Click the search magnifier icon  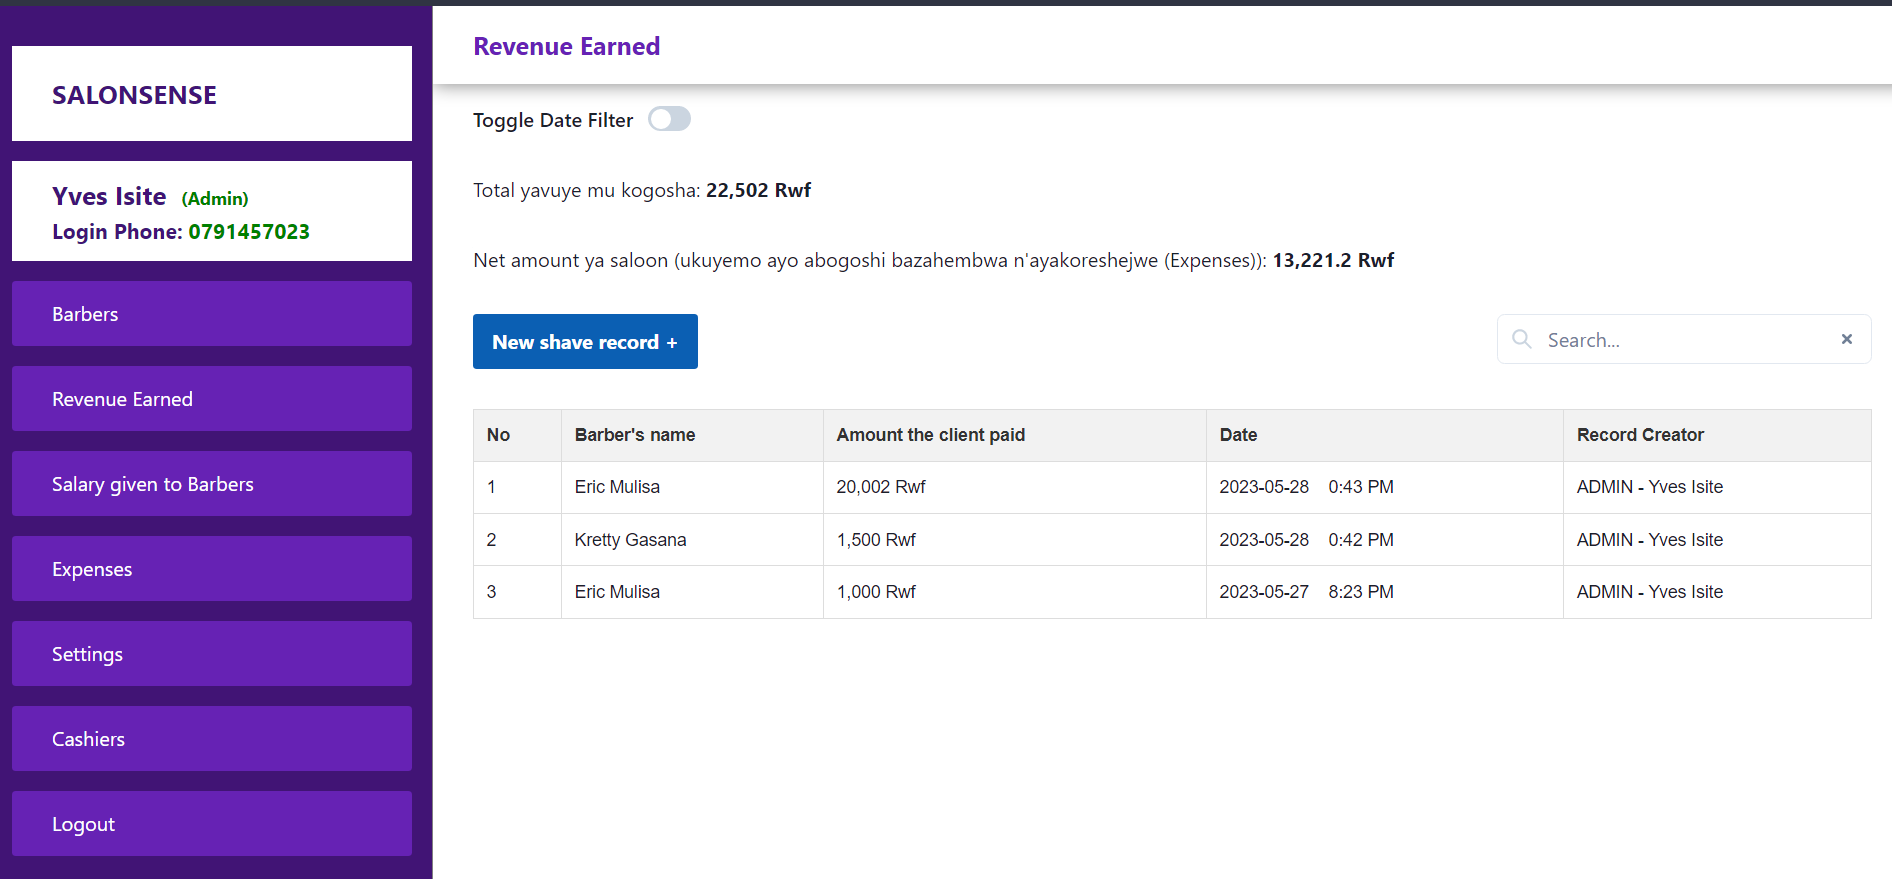coord(1522,339)
